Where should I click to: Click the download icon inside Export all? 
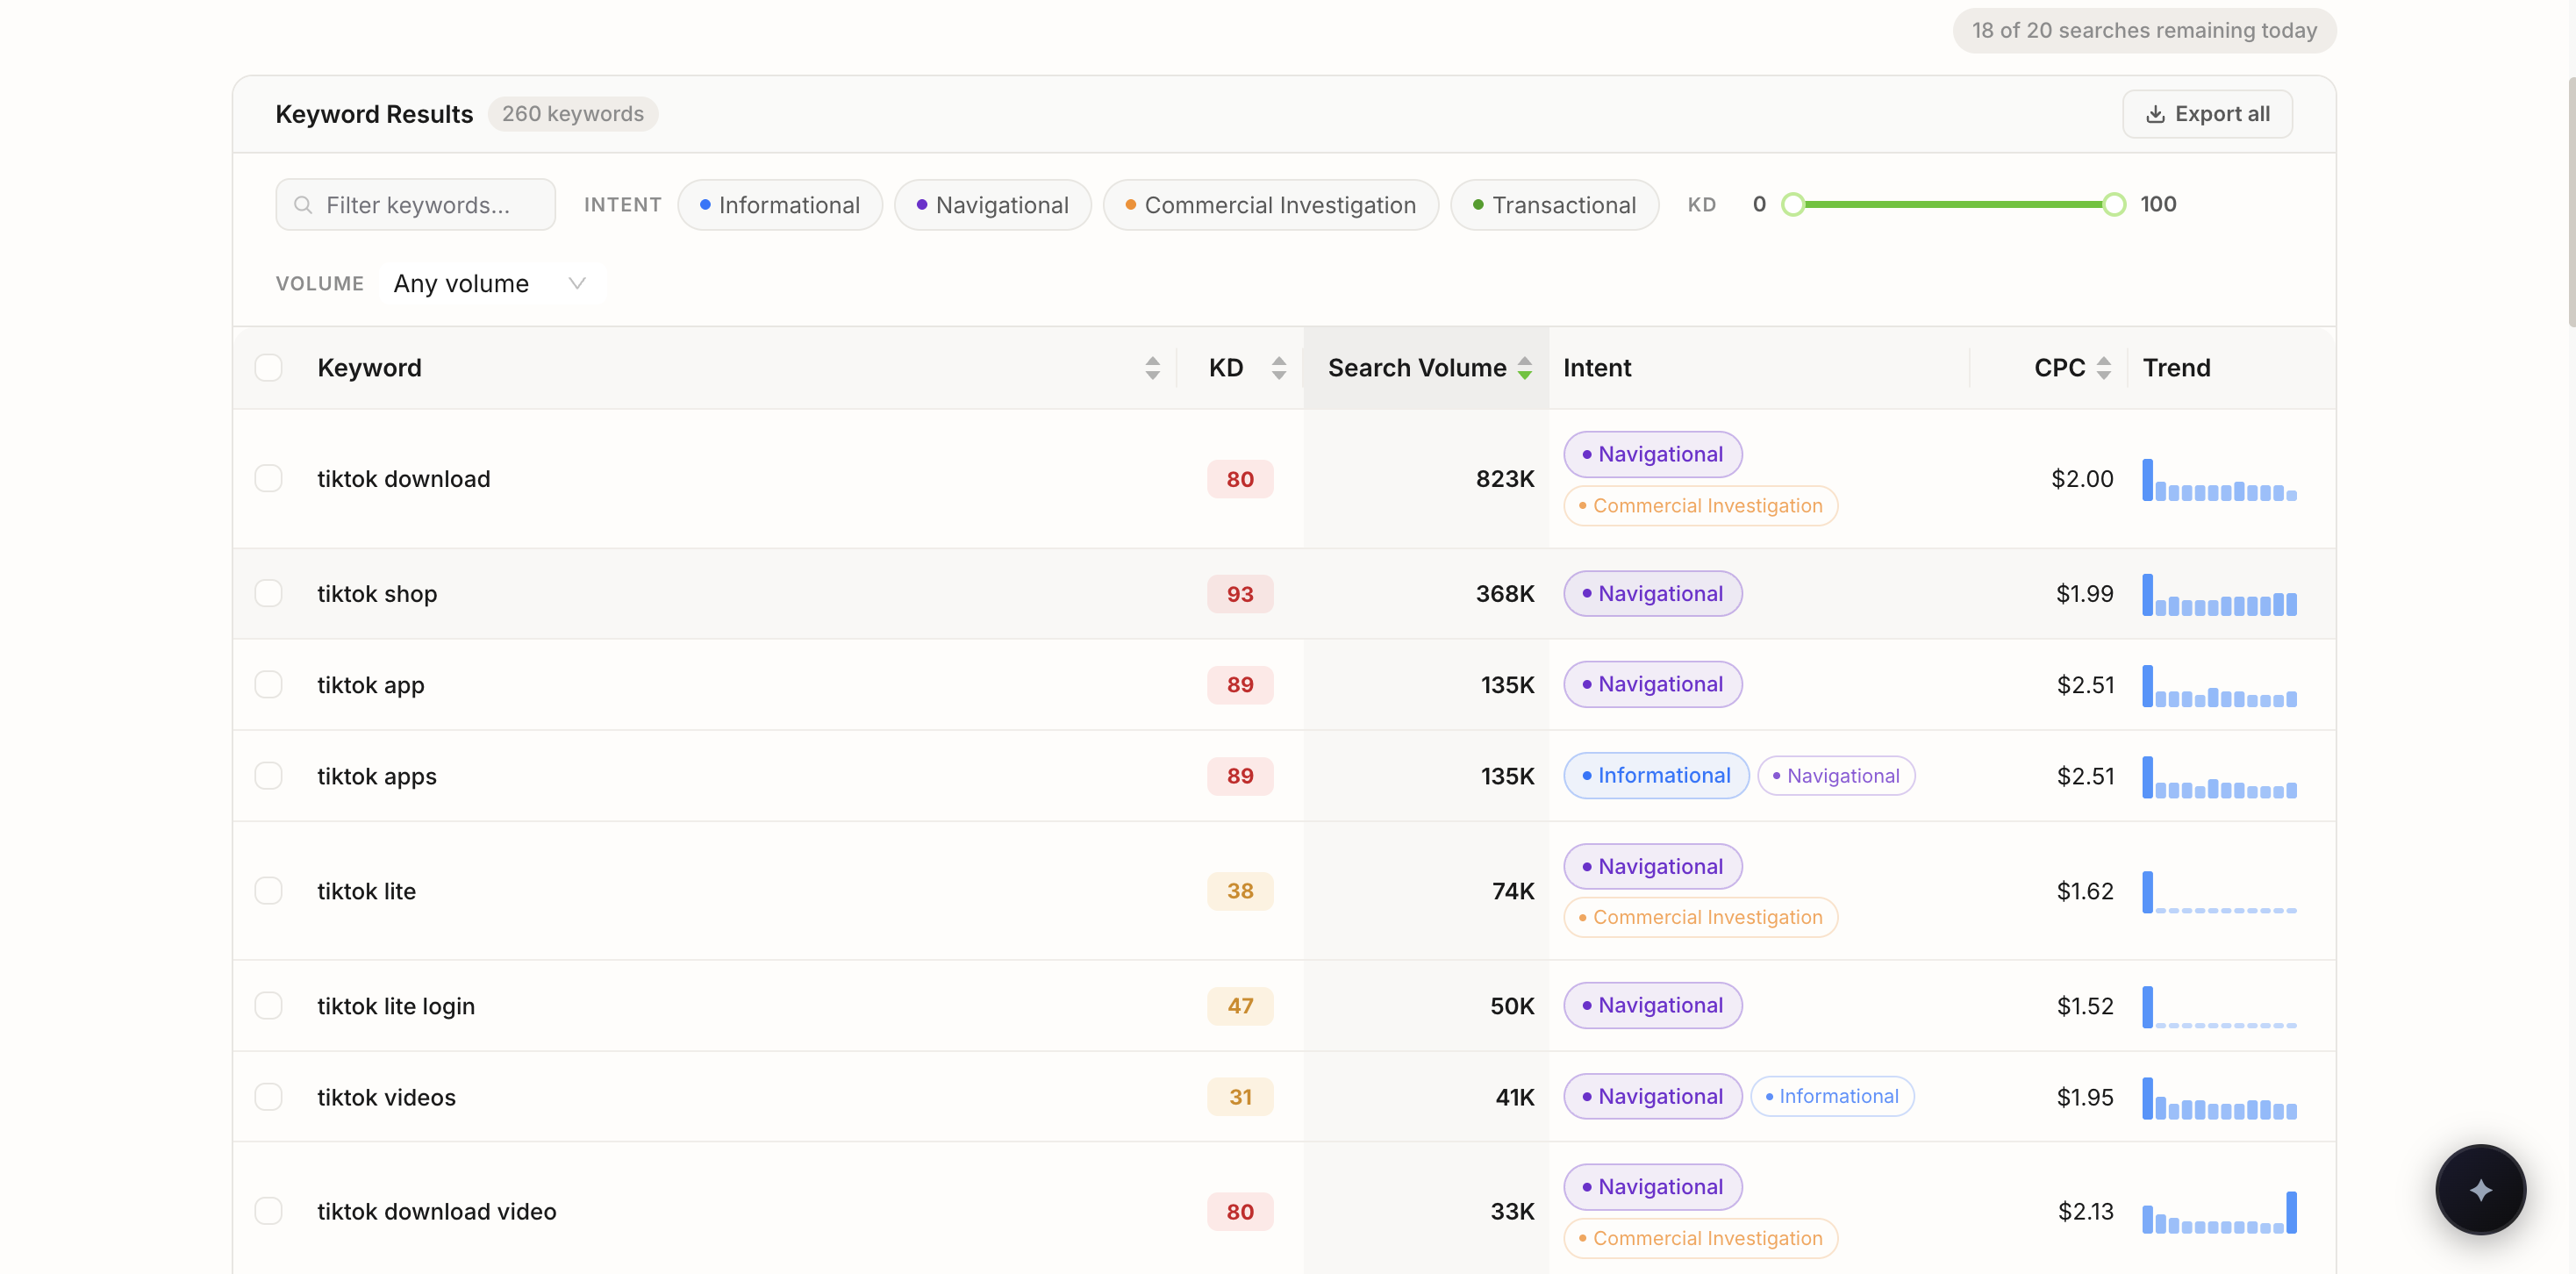tap(2154, 113)
